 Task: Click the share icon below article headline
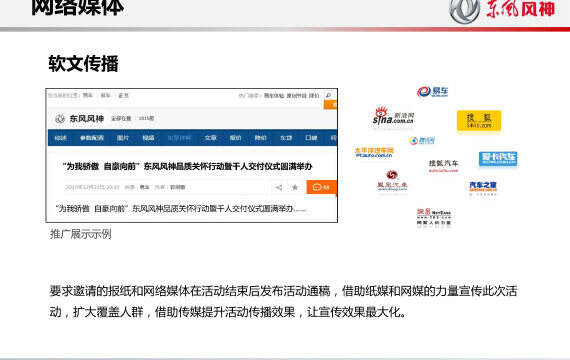pos(279,187)
